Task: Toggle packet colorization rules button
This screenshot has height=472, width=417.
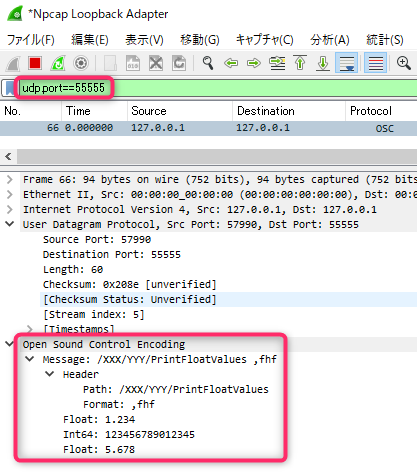Action: (x=376, y=63)
